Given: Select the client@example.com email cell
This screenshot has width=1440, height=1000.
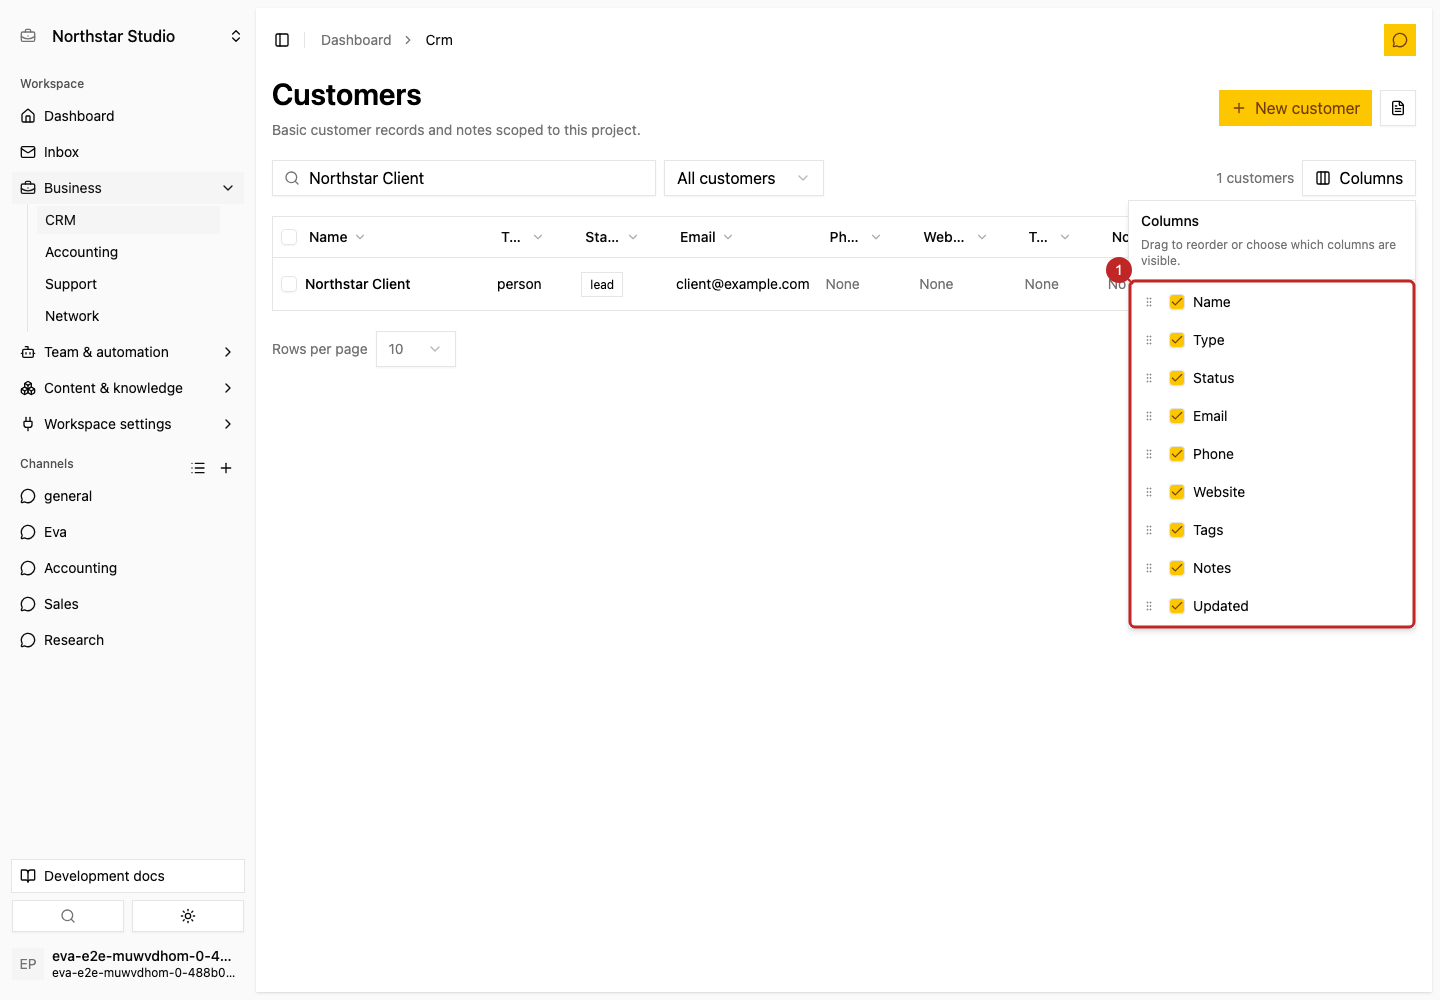Looking at the screenshot, I should (x=743, y=284).
